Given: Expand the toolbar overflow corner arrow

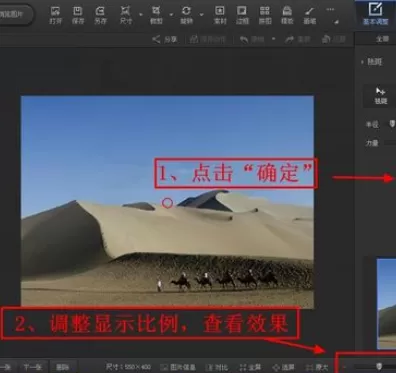Looking at the screenshot, I should [x=336, y=22].
